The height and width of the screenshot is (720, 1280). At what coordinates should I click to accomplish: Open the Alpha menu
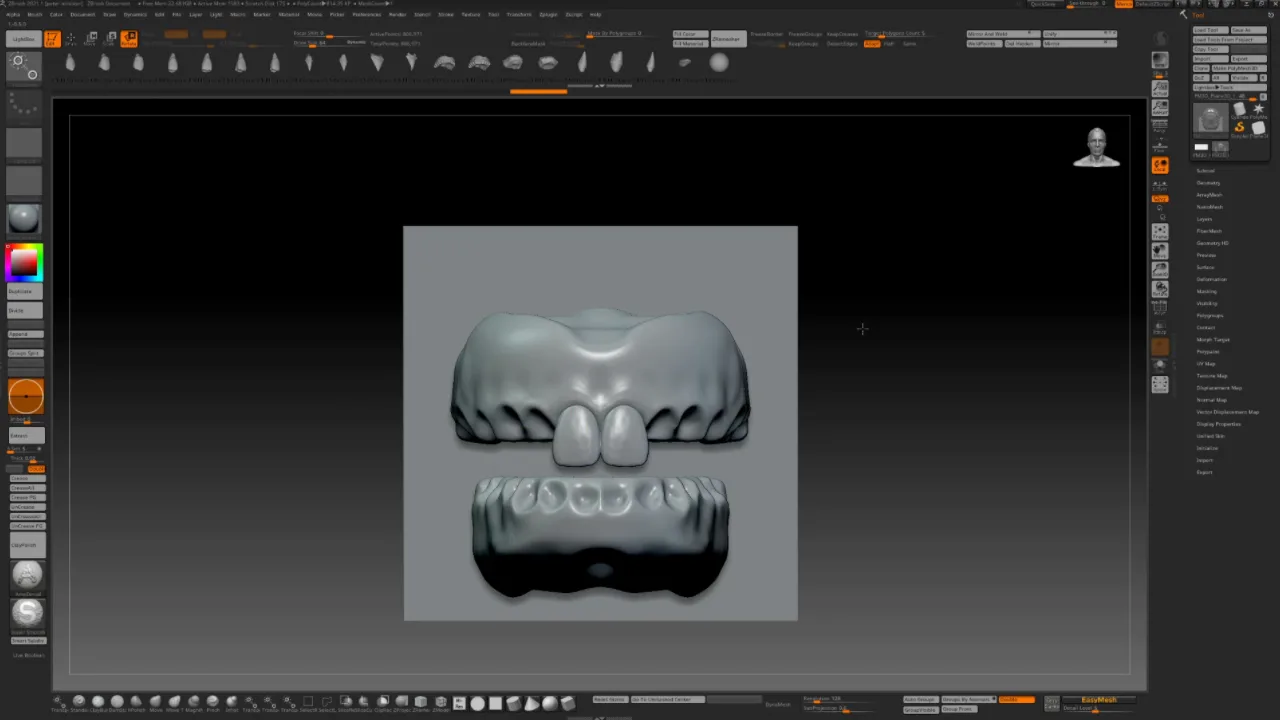coord(14,15)
